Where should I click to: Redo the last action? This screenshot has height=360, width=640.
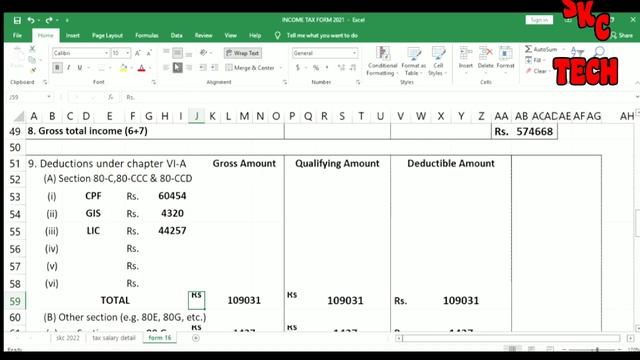tap(49, 20)
